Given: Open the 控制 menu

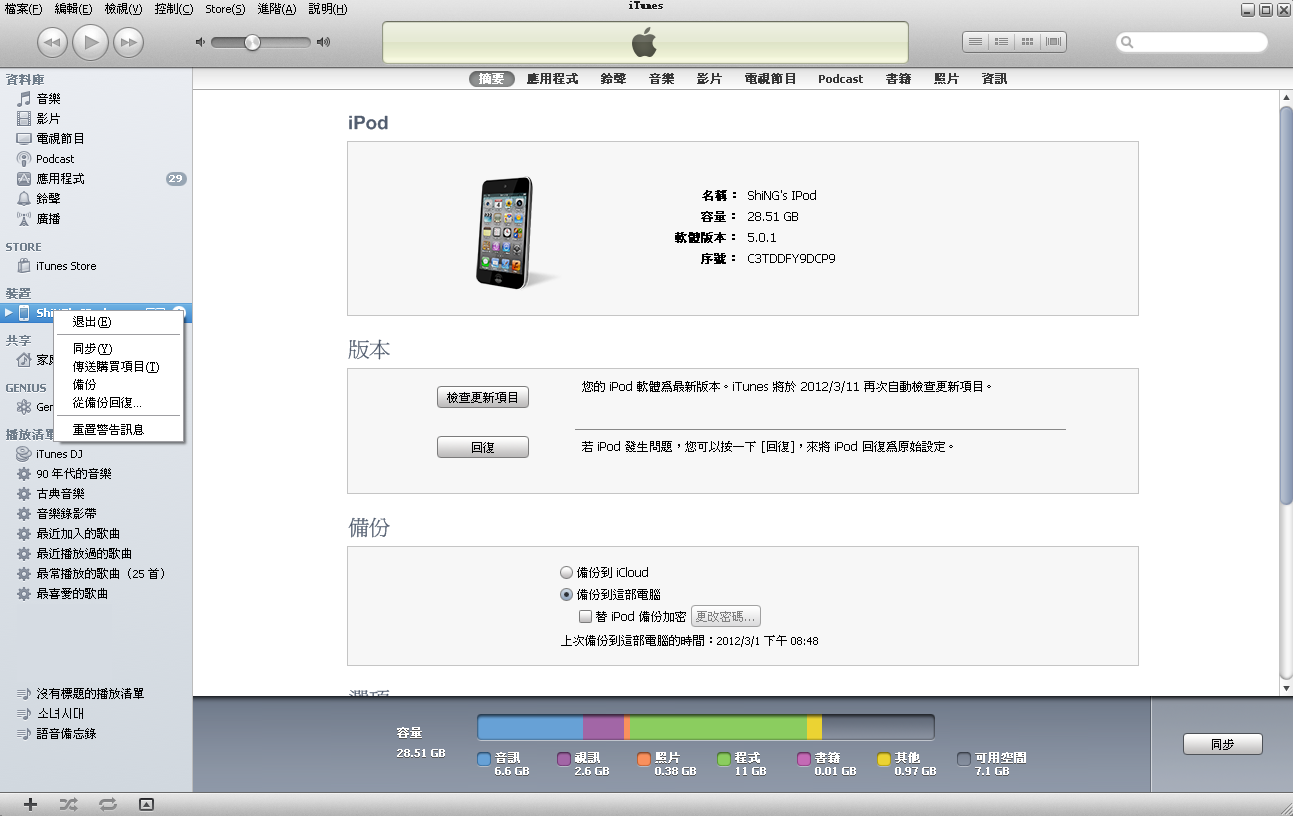Looking at the screenshot, I should click(x=174, y=9).
